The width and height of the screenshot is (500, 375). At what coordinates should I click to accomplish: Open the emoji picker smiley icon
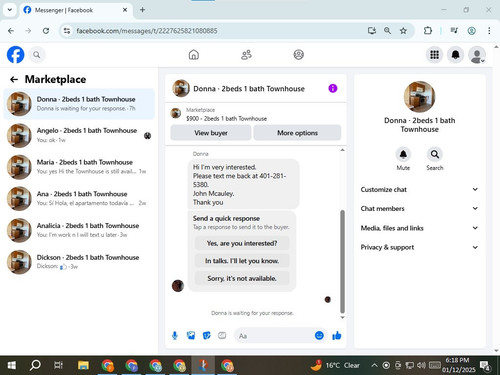coord(319,335)
